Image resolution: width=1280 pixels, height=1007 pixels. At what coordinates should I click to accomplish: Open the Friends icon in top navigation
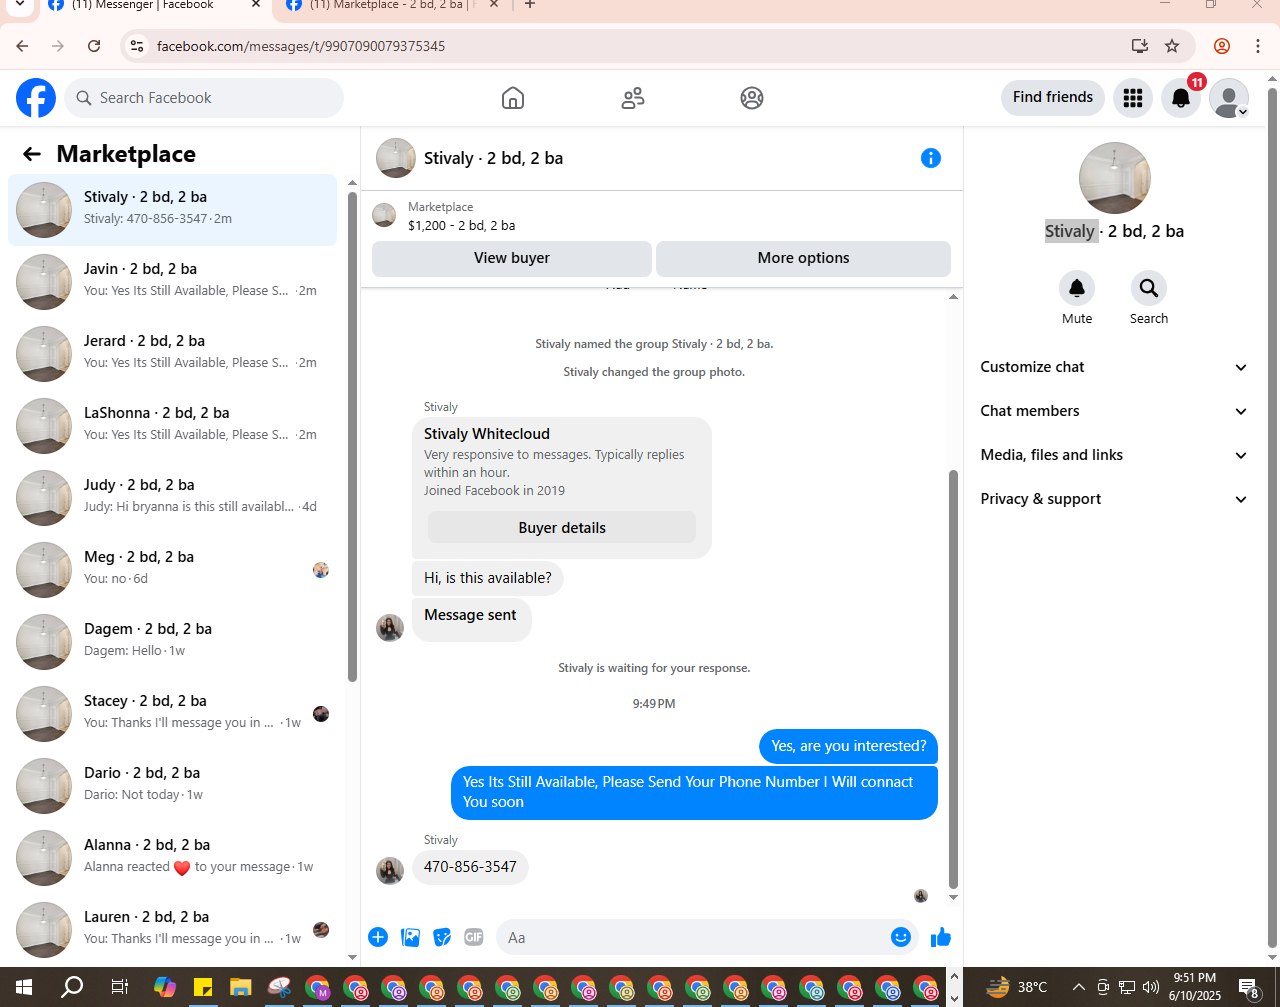(633, 98)
